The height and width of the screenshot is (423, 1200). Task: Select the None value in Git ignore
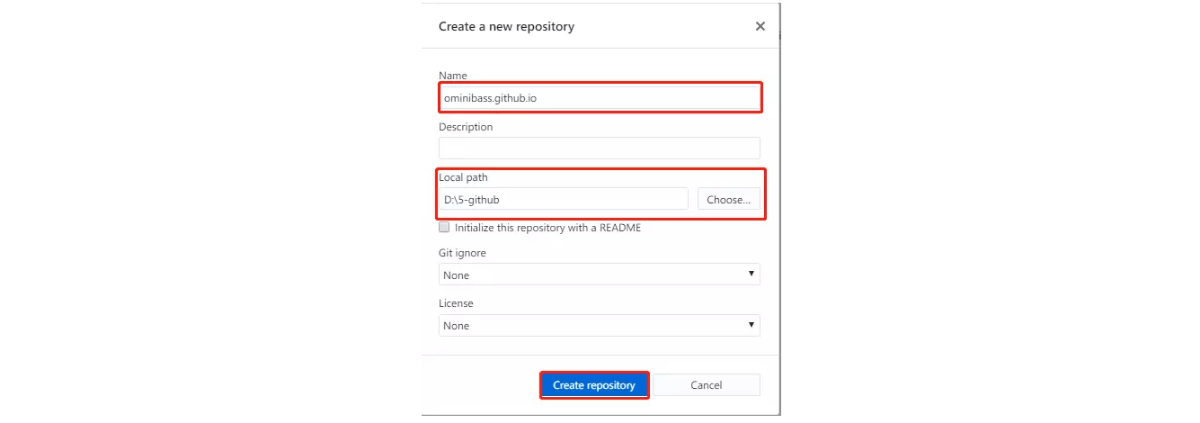(456, 275)
